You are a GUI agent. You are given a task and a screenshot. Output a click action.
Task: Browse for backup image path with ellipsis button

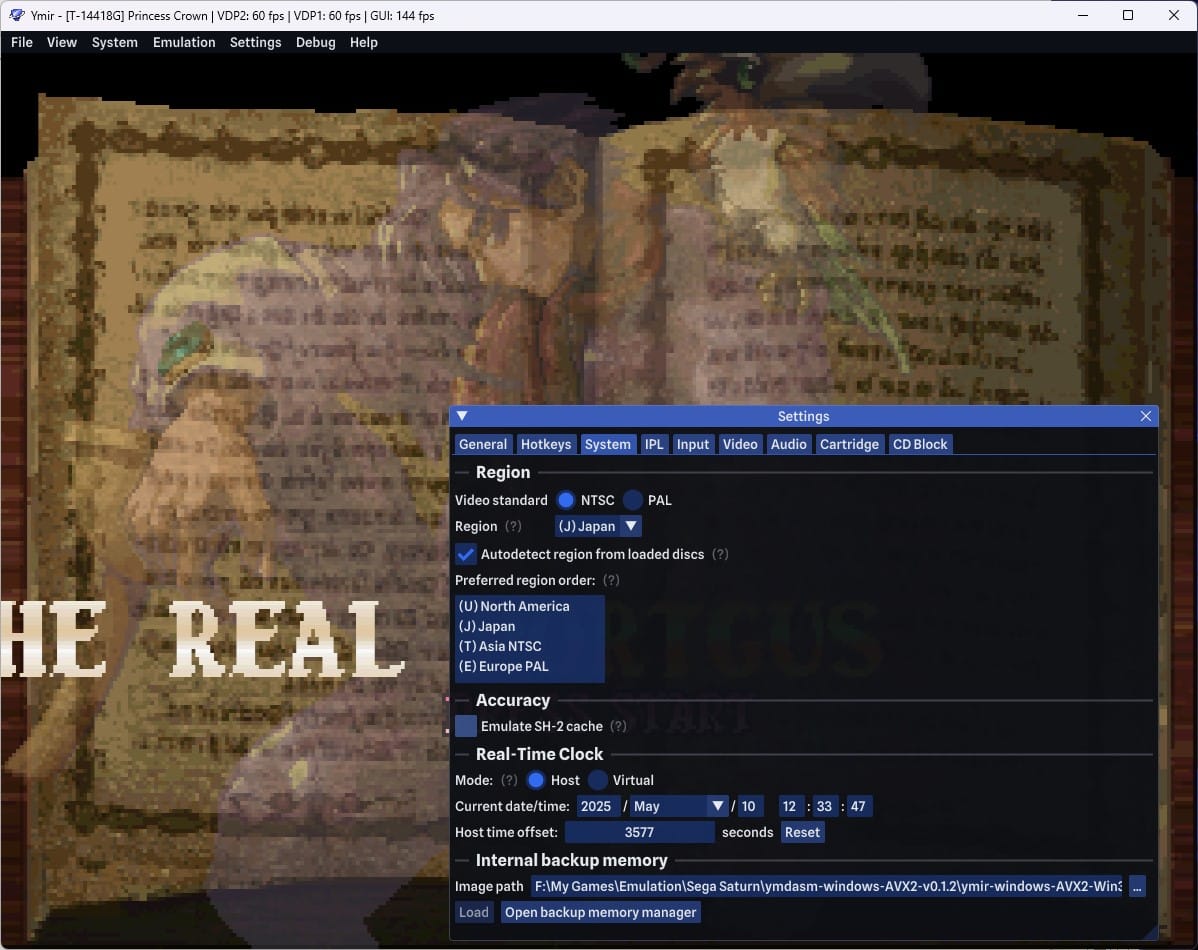[x=1137, y=886]
